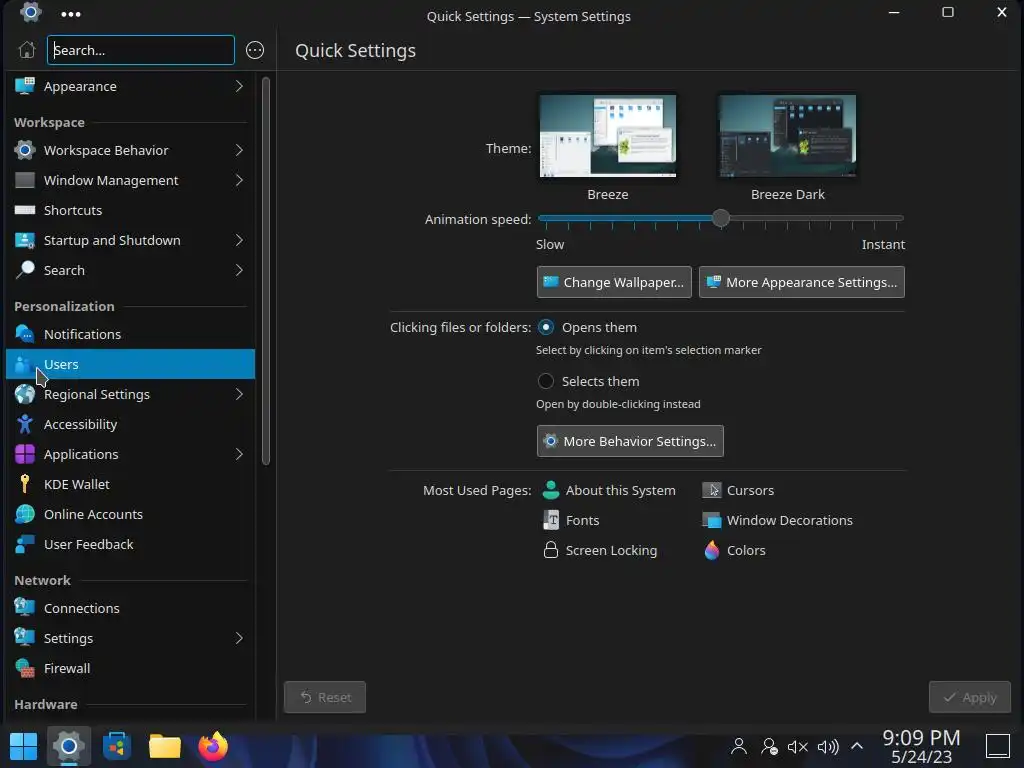1024x768 pixels.
Task: Click More Appearance Settings button
Action: click(801, 282)
